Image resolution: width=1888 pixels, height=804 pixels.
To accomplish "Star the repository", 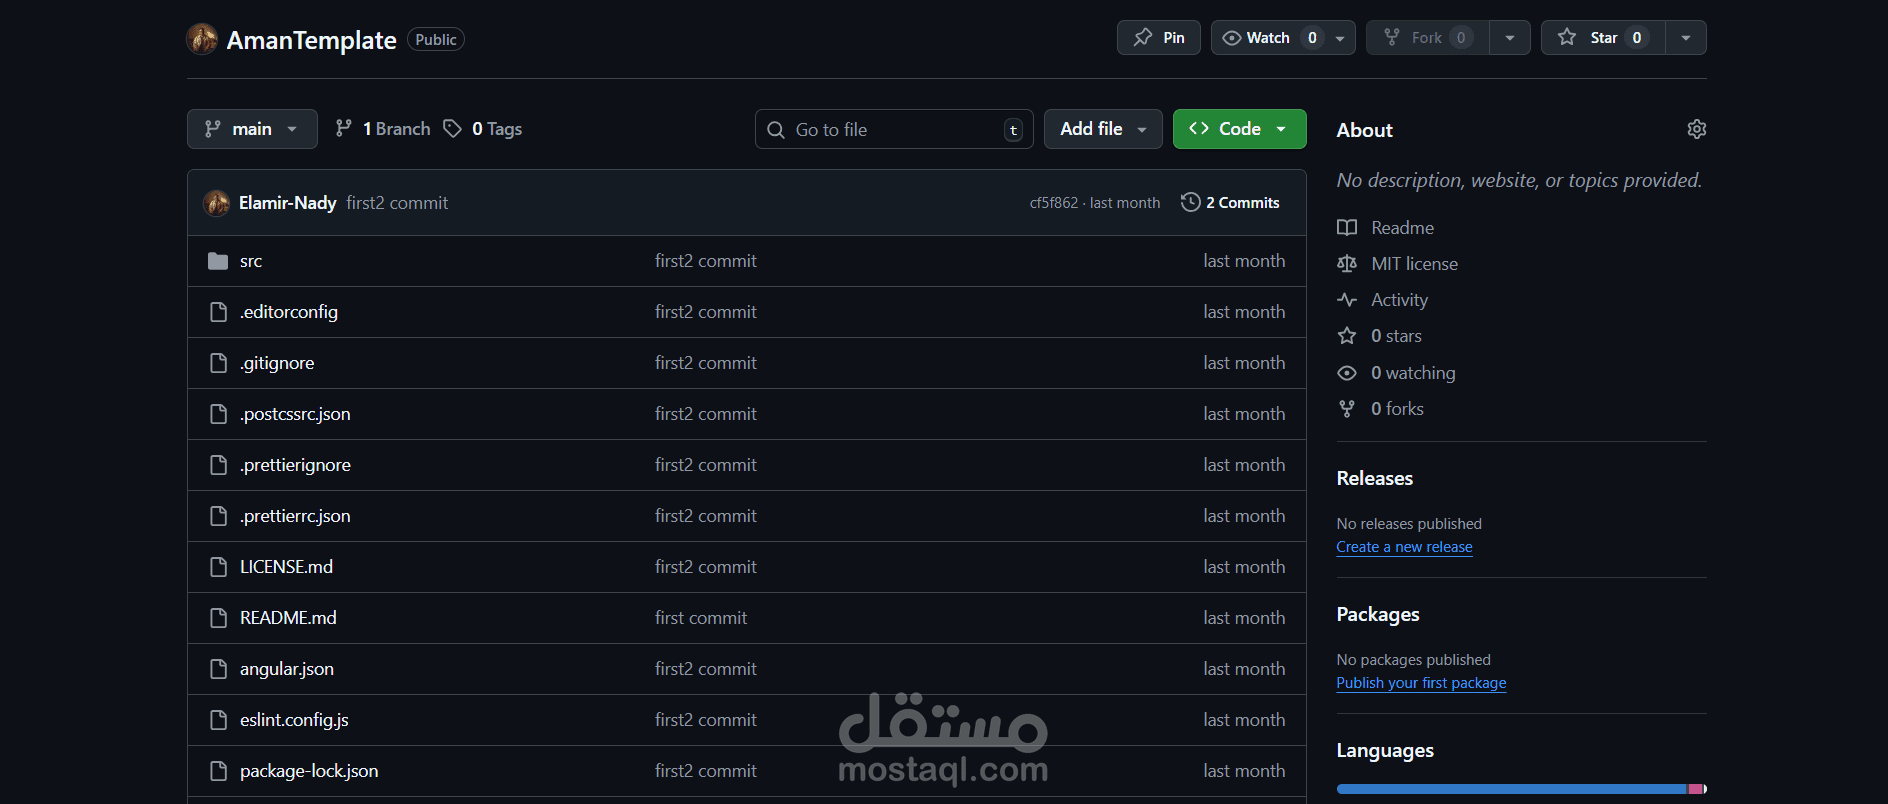I will (1603, 38).
